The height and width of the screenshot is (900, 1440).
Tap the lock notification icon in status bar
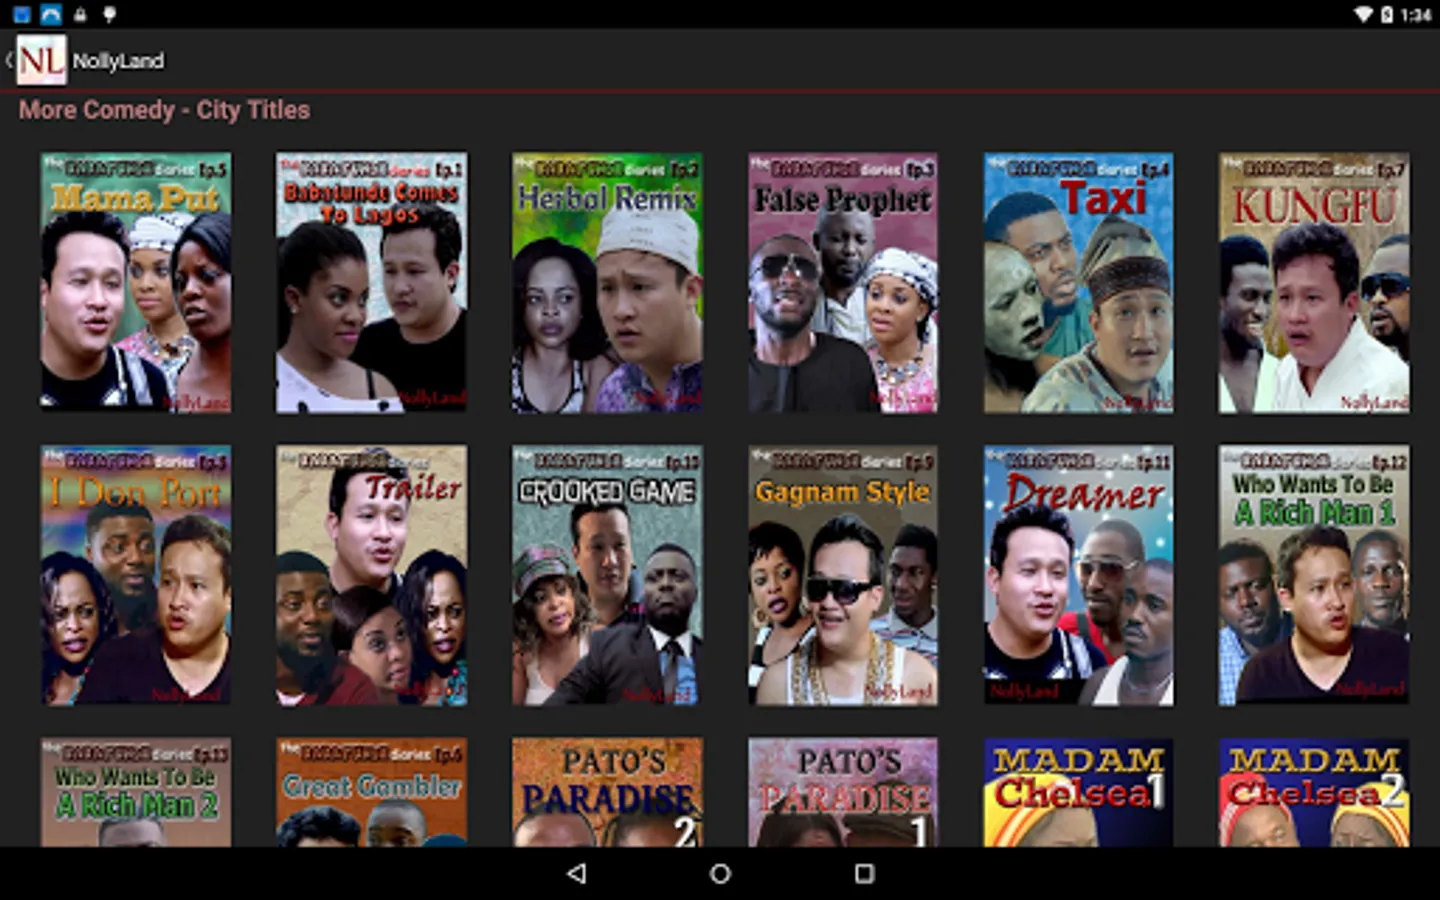pos(80,14)
